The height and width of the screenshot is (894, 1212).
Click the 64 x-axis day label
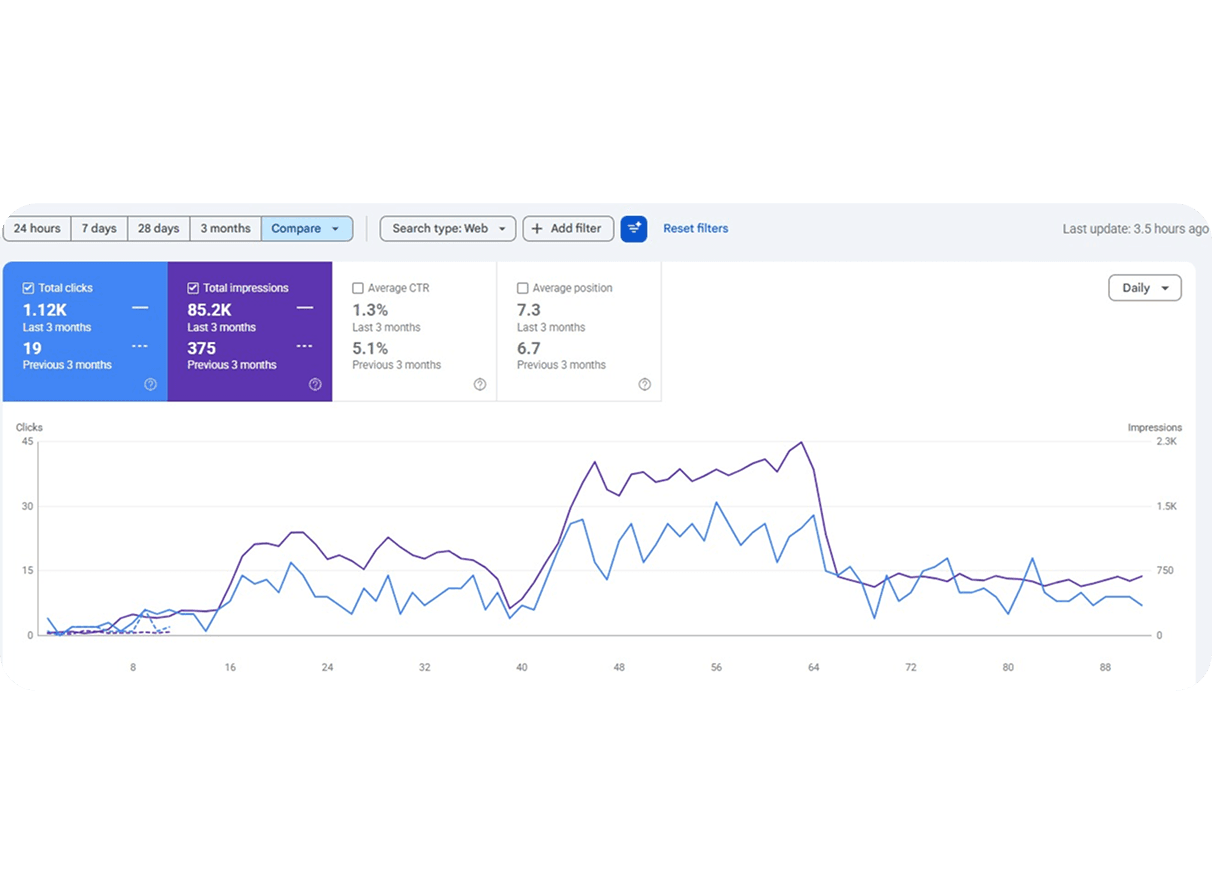813,667
